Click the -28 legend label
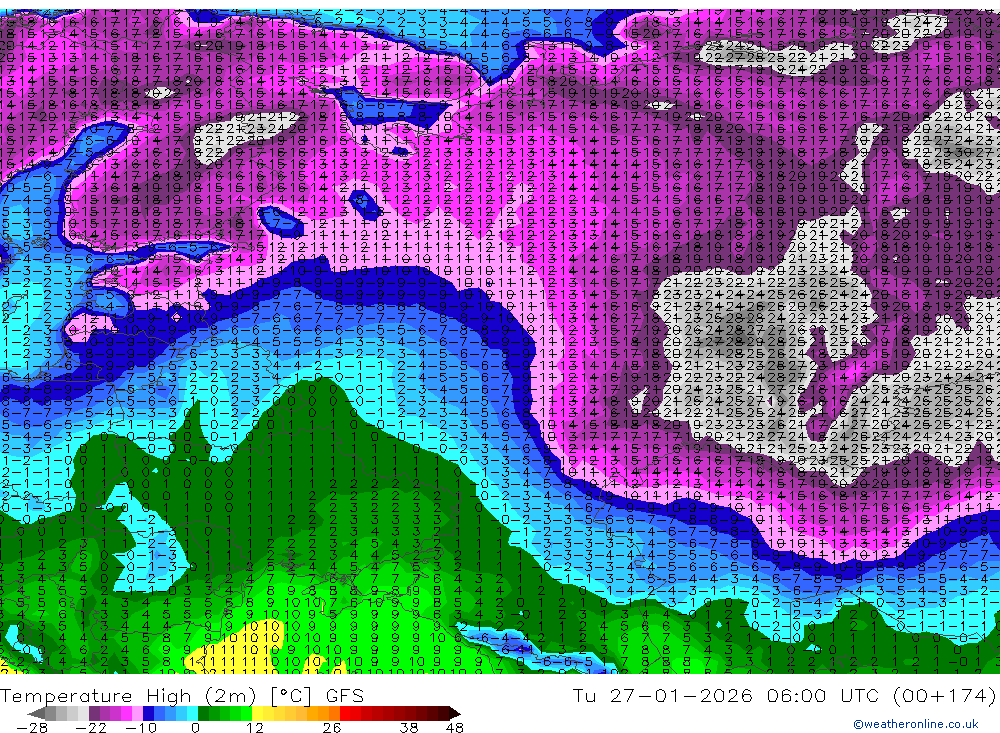 32,728
